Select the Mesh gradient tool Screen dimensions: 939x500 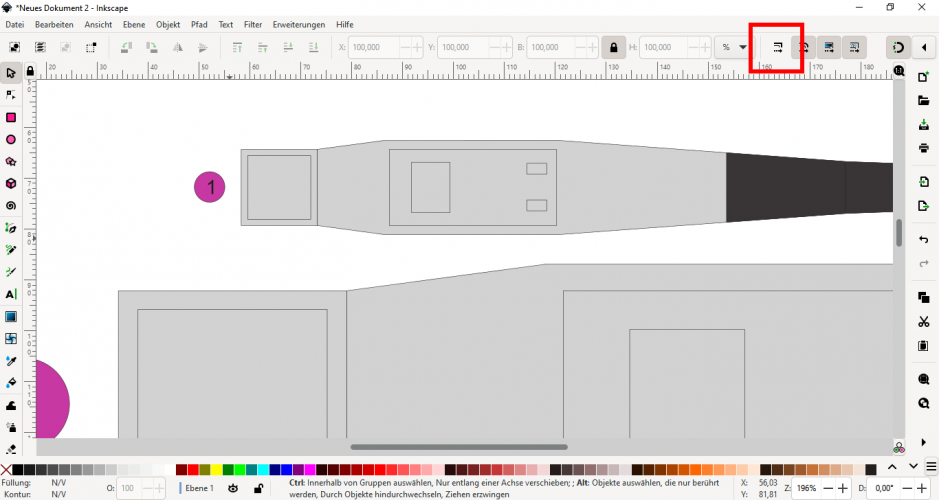pyautogui.click(x=11, y=339)
